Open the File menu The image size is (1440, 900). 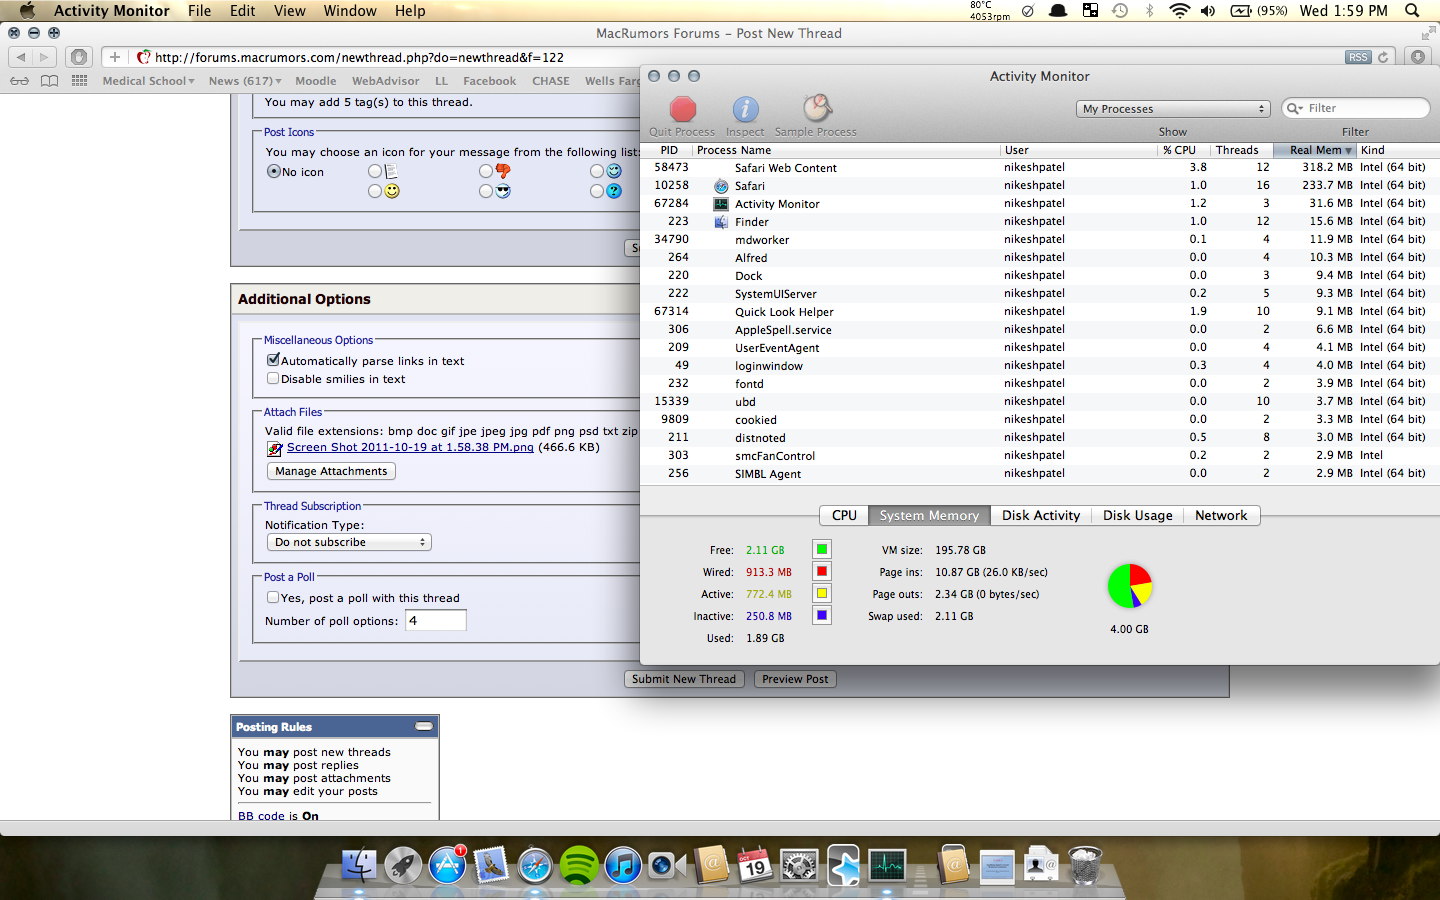[199, 11]
